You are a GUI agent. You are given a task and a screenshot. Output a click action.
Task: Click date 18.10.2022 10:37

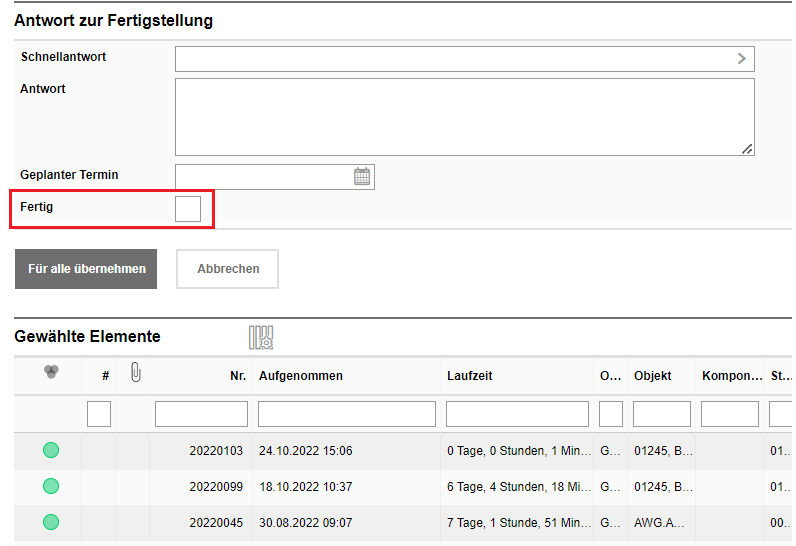306,487
